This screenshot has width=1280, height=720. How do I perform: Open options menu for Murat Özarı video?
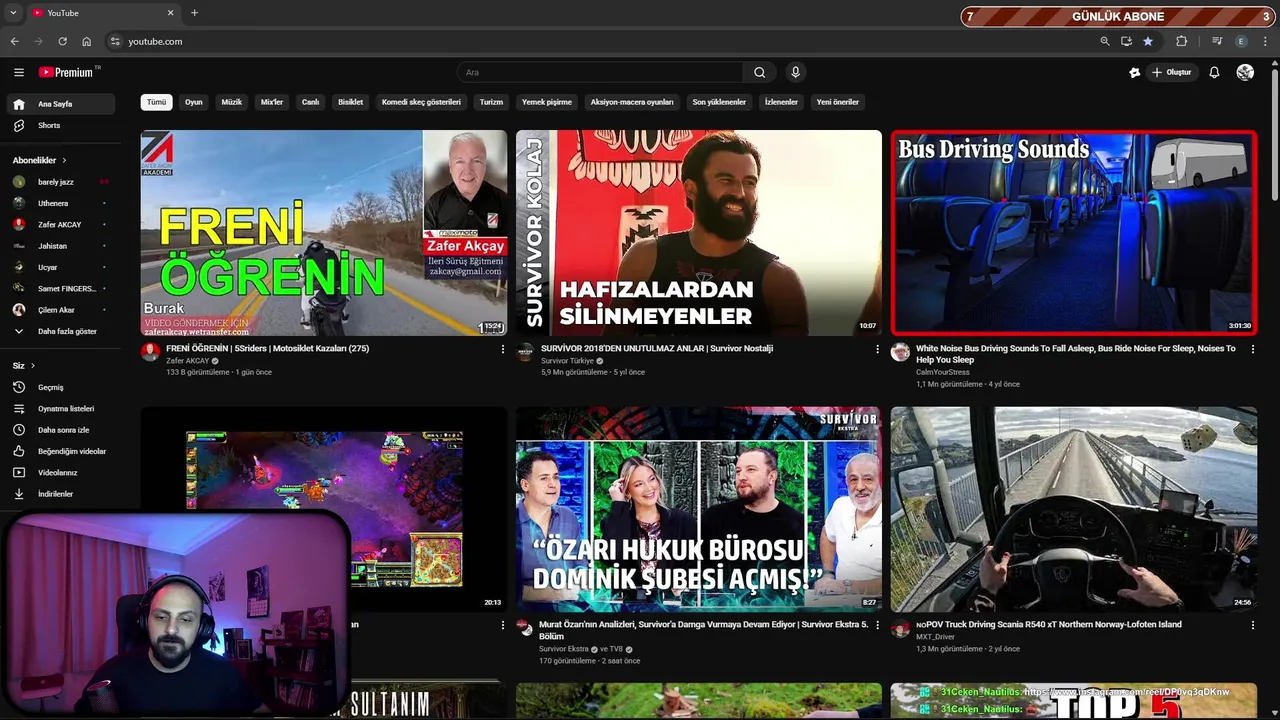pyautogui.click(x=877, y=625)
